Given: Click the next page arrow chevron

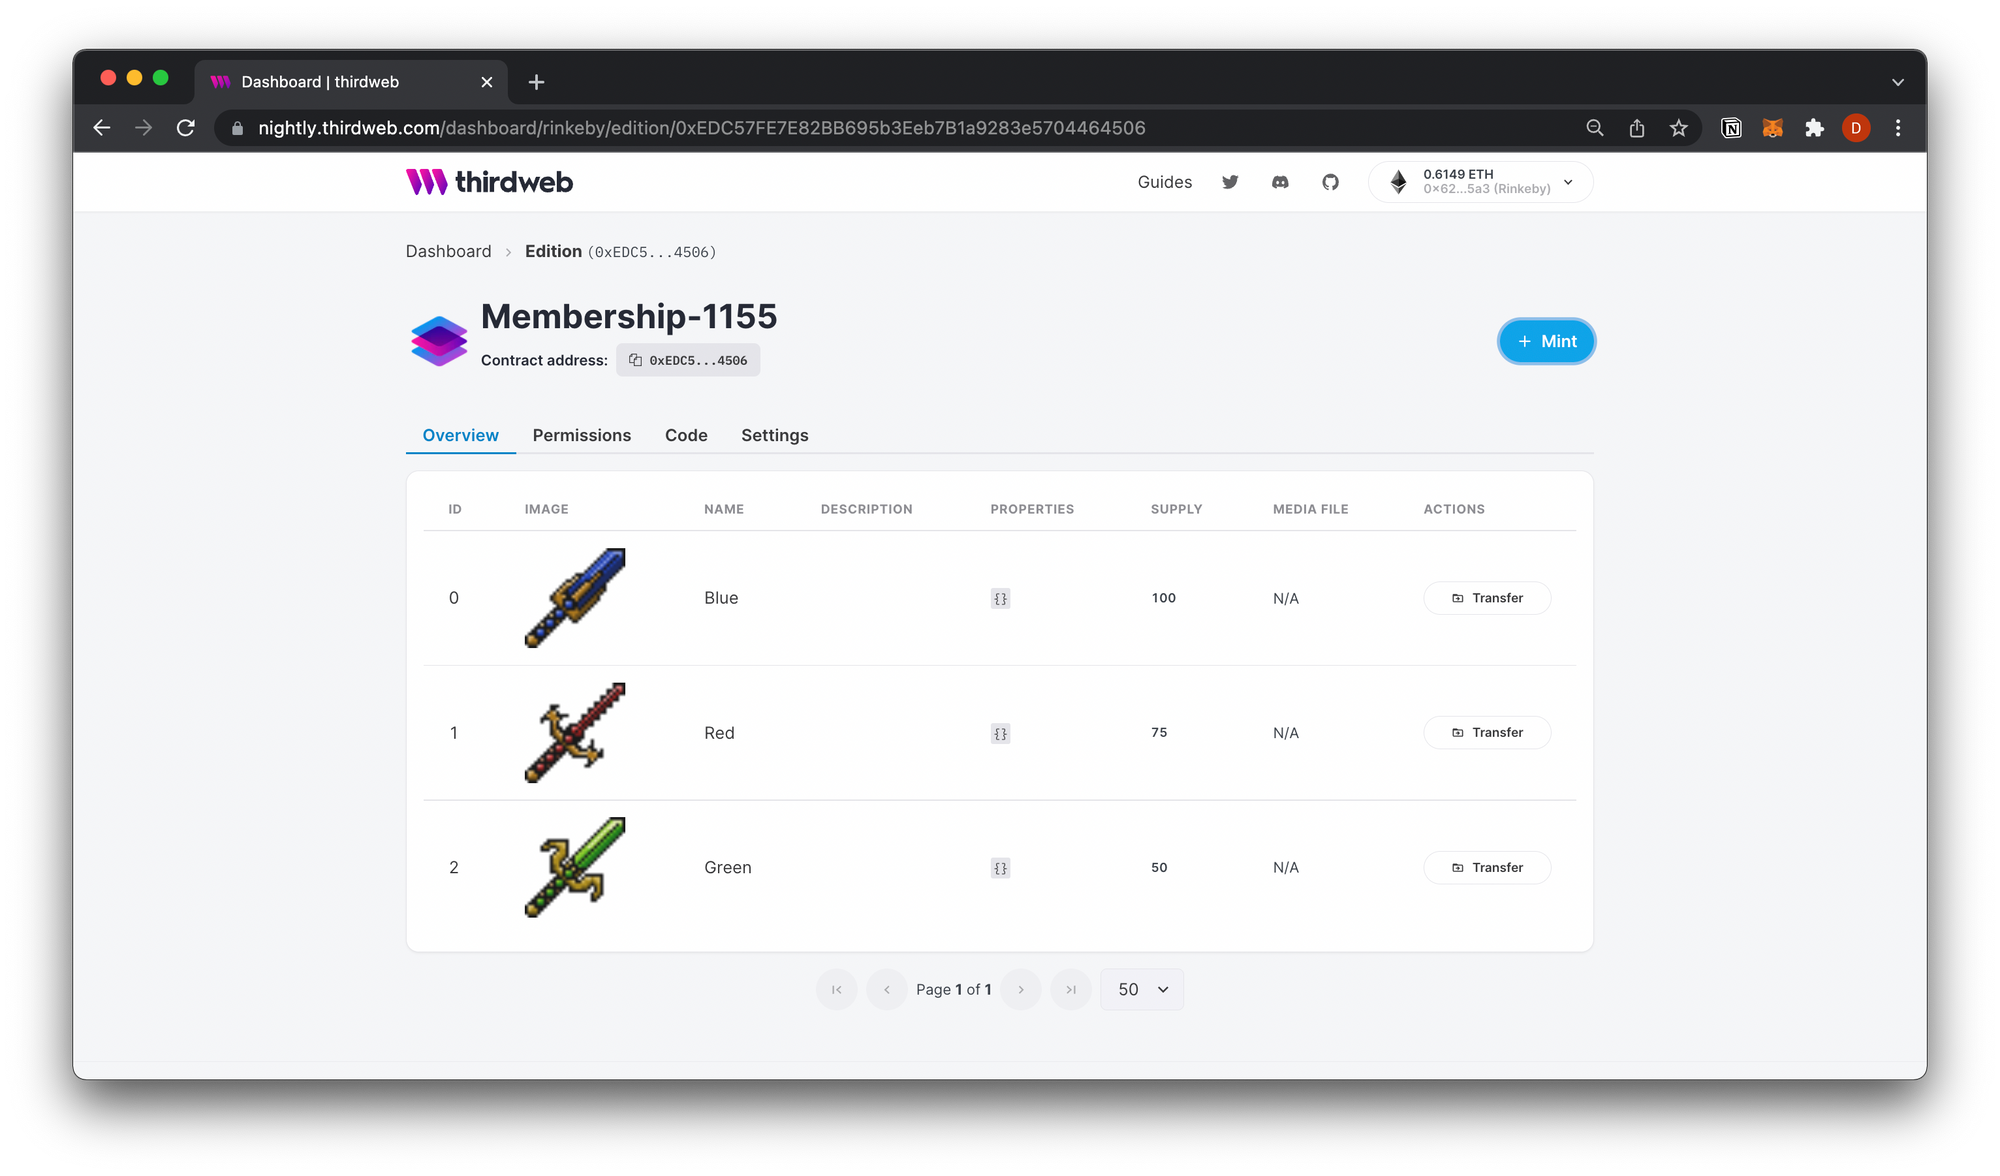Looking at the screenshot, I should 1022,990.
